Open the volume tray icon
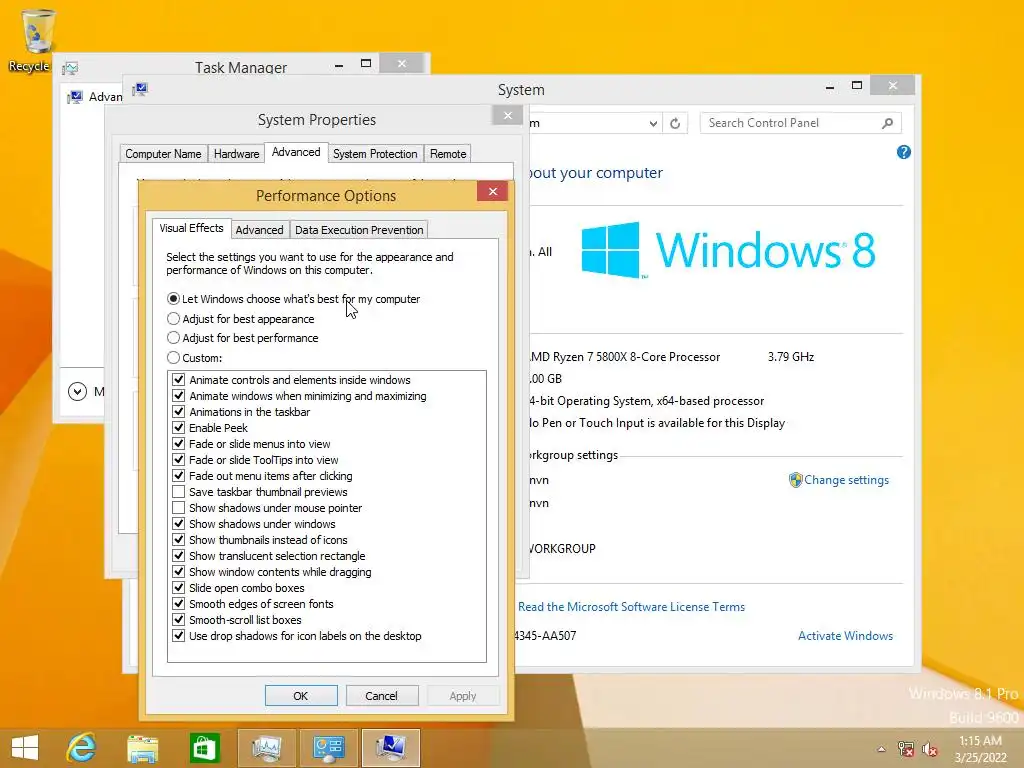 click(x=930, y=749)
